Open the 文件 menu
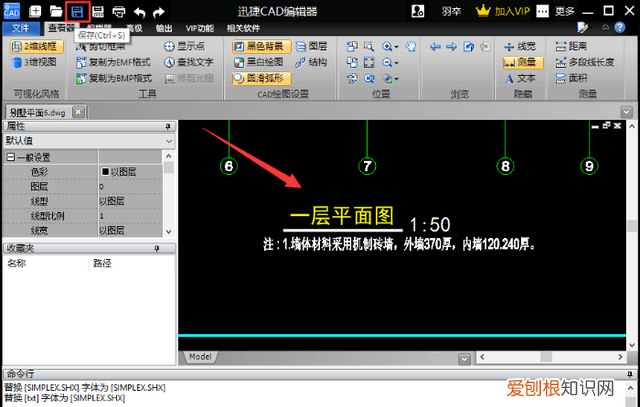Image resolution: width=640 pixels, height=407 pixels. pyautogui.click(x=21, y=28)
